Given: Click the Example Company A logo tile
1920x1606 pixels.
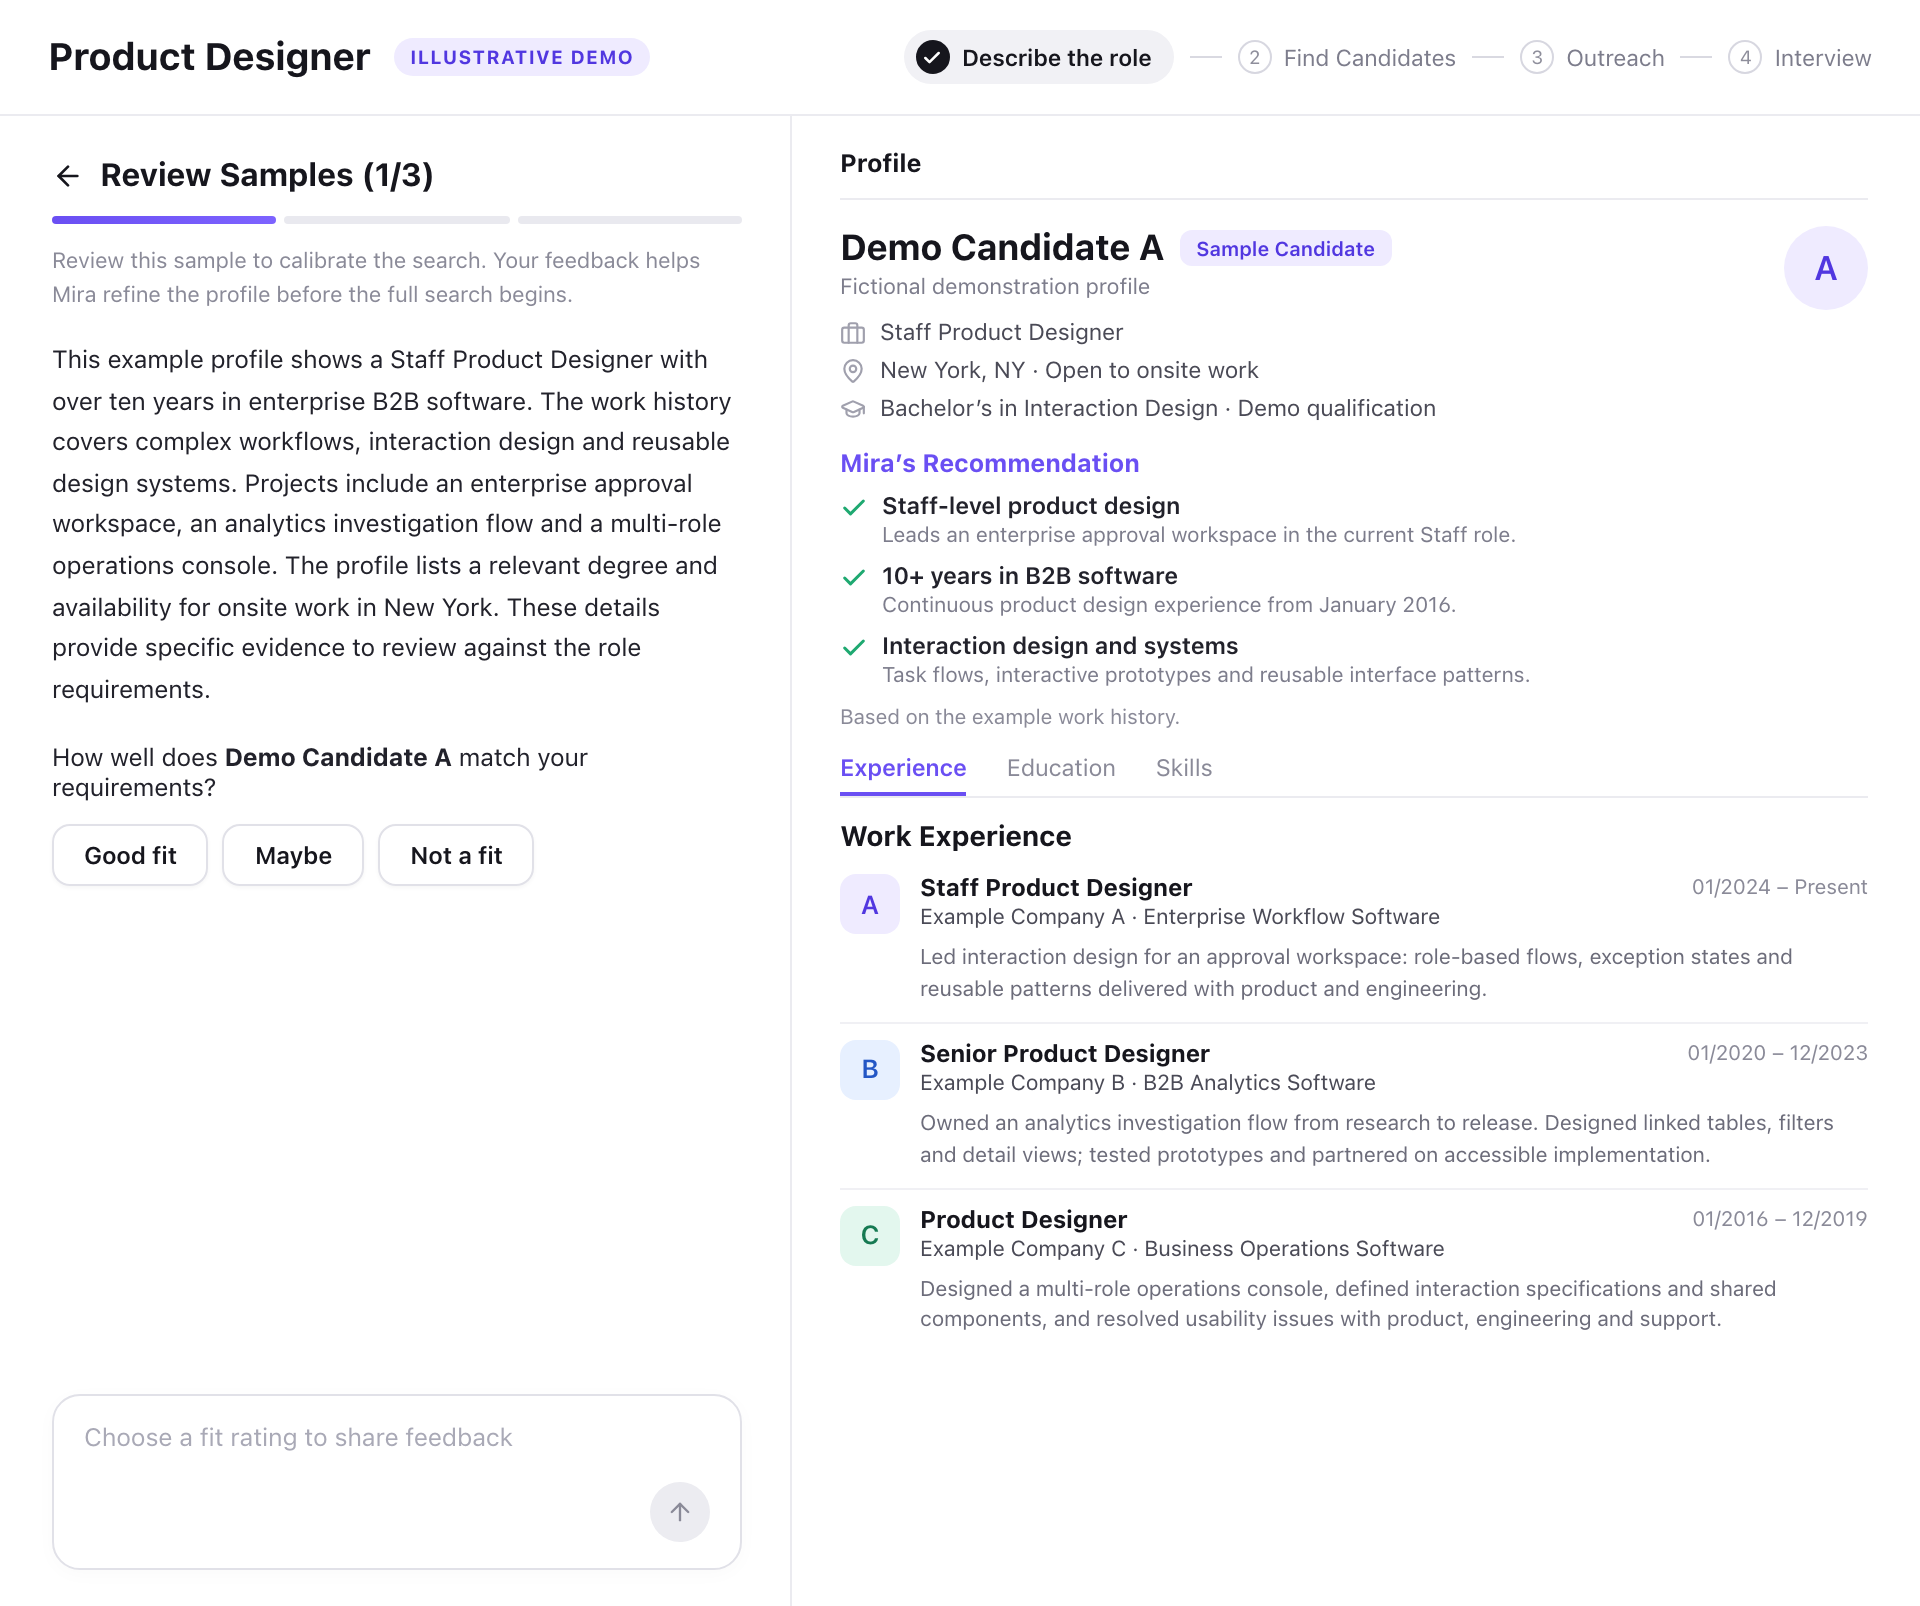Looking at the screenshot, I should pyautogui.click(x=870, y=904).
